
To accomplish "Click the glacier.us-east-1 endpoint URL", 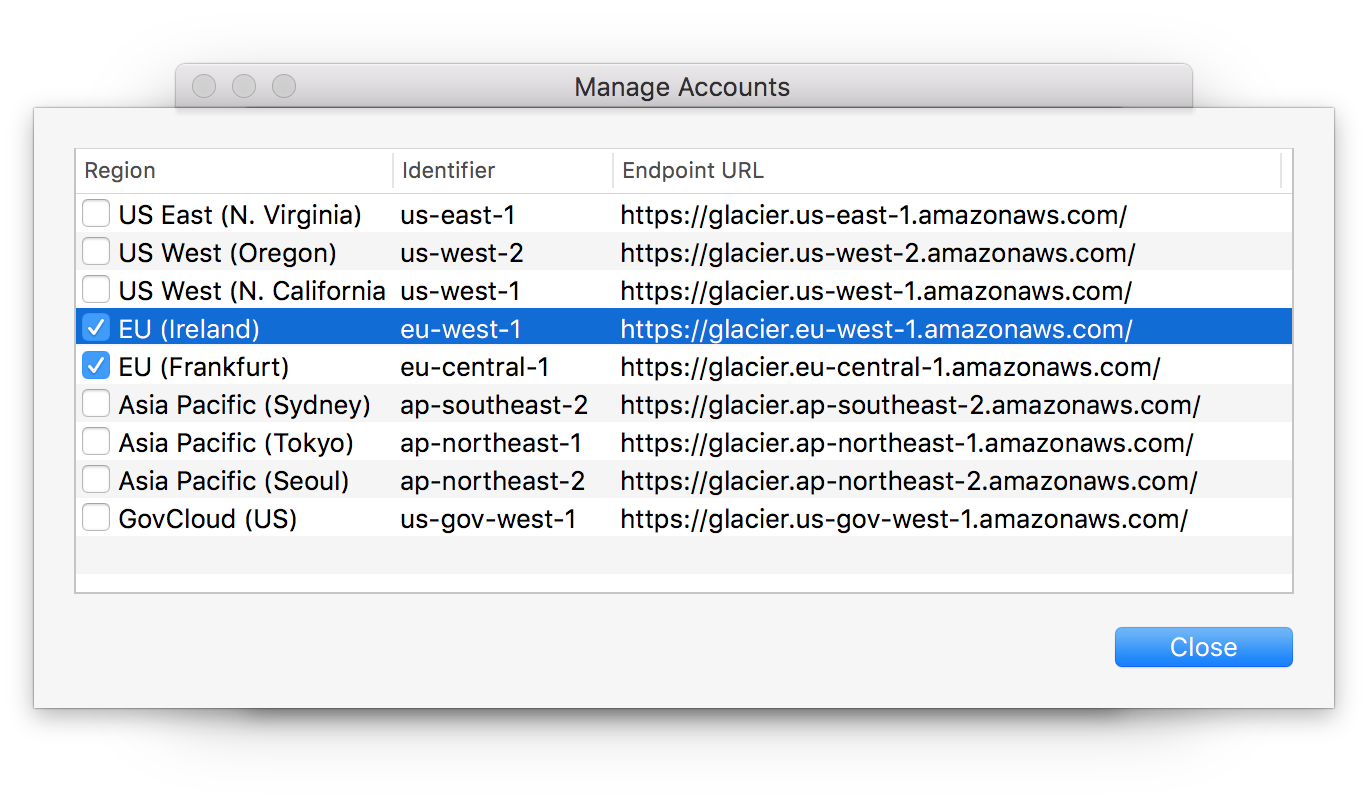I will click(874, 215).
